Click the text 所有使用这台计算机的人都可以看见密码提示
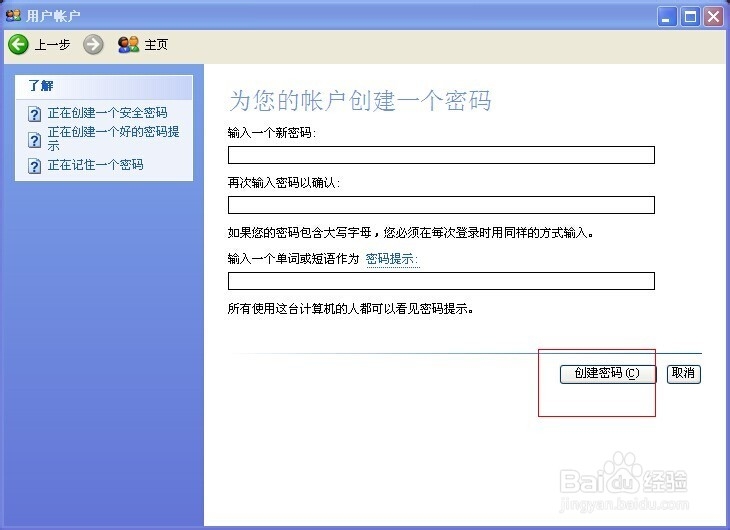Screen dimensions: 730x530 (350, 308)
